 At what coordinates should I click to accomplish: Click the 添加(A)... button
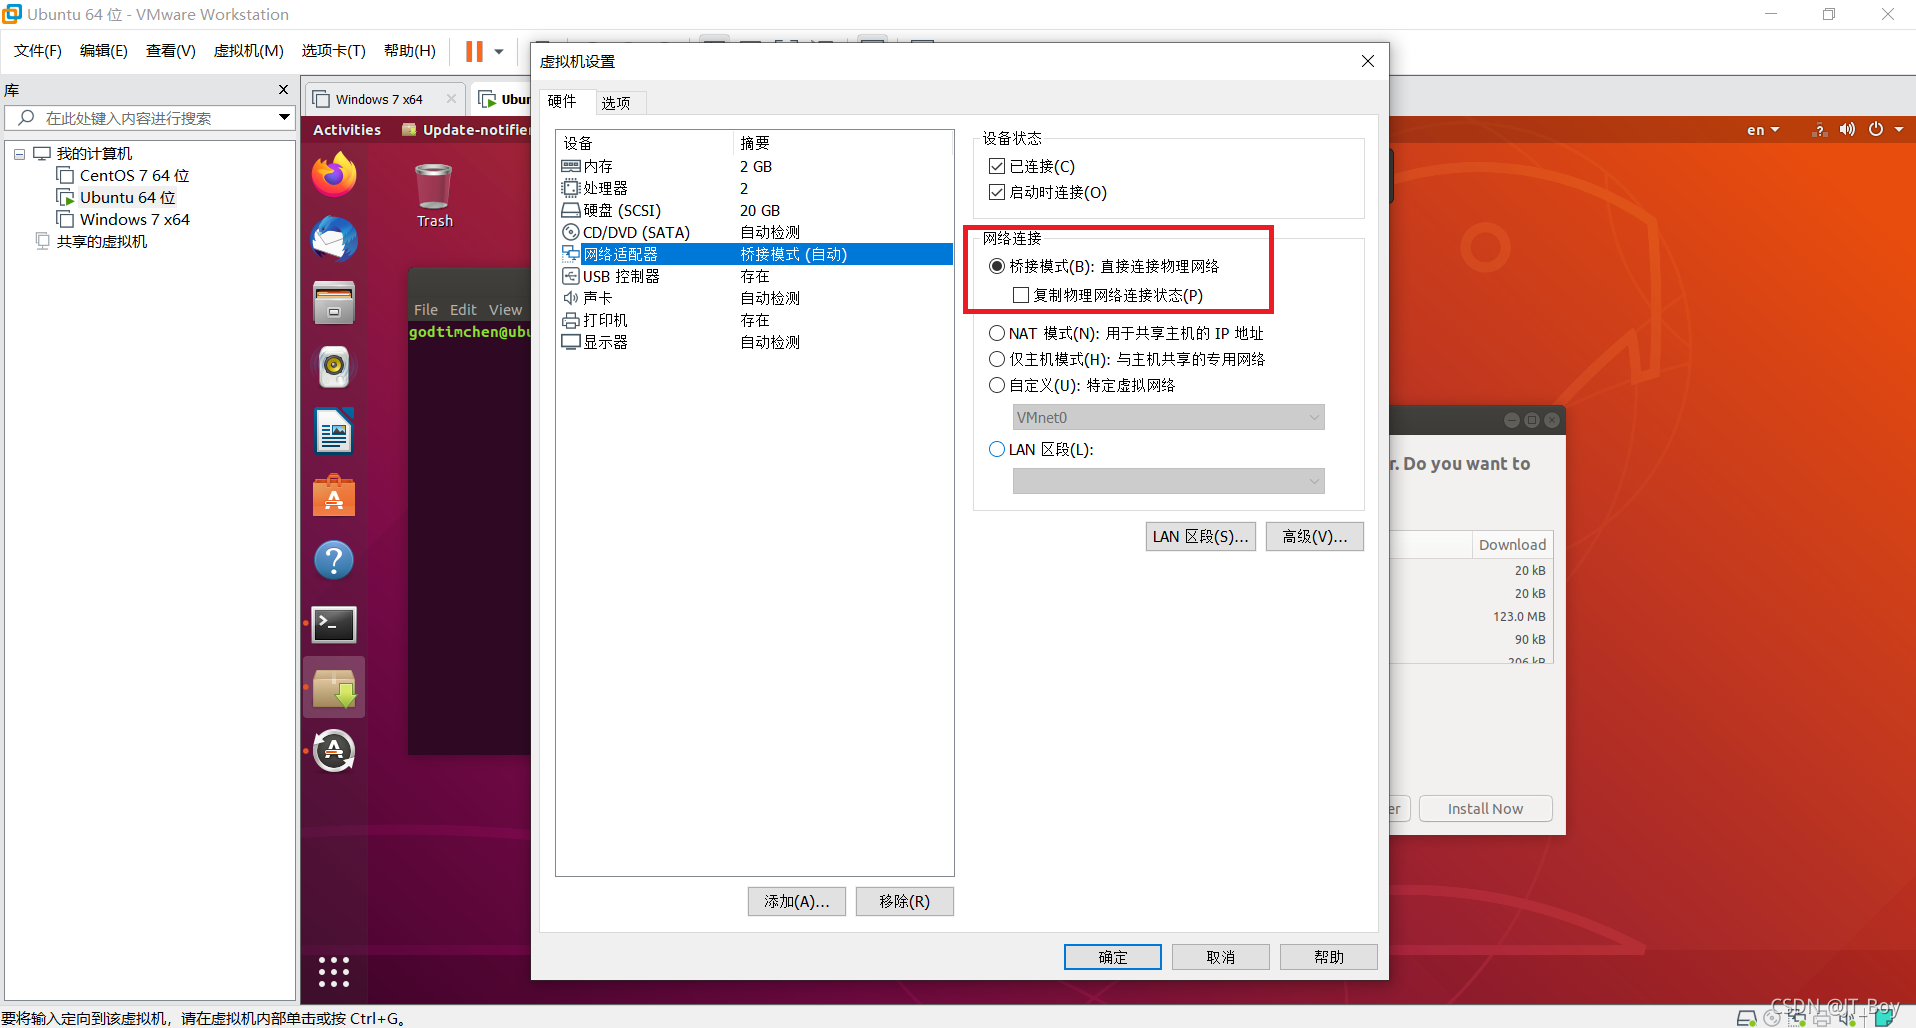click(797, 901)
